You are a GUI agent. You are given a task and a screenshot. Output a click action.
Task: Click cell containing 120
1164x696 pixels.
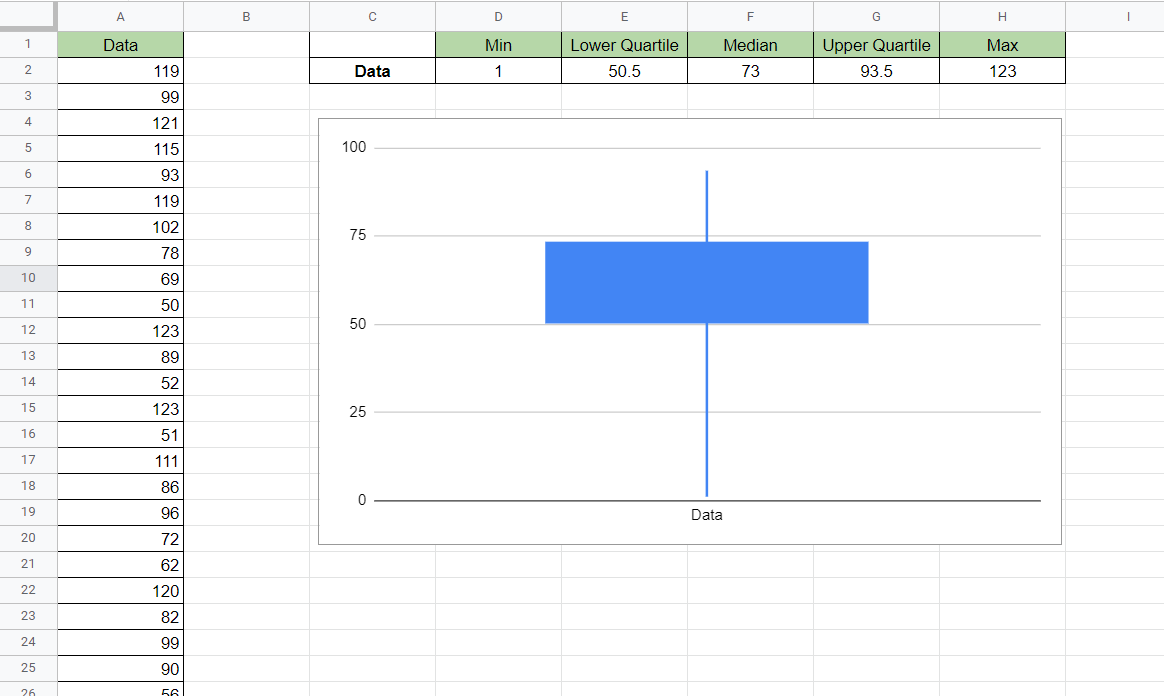120,590
